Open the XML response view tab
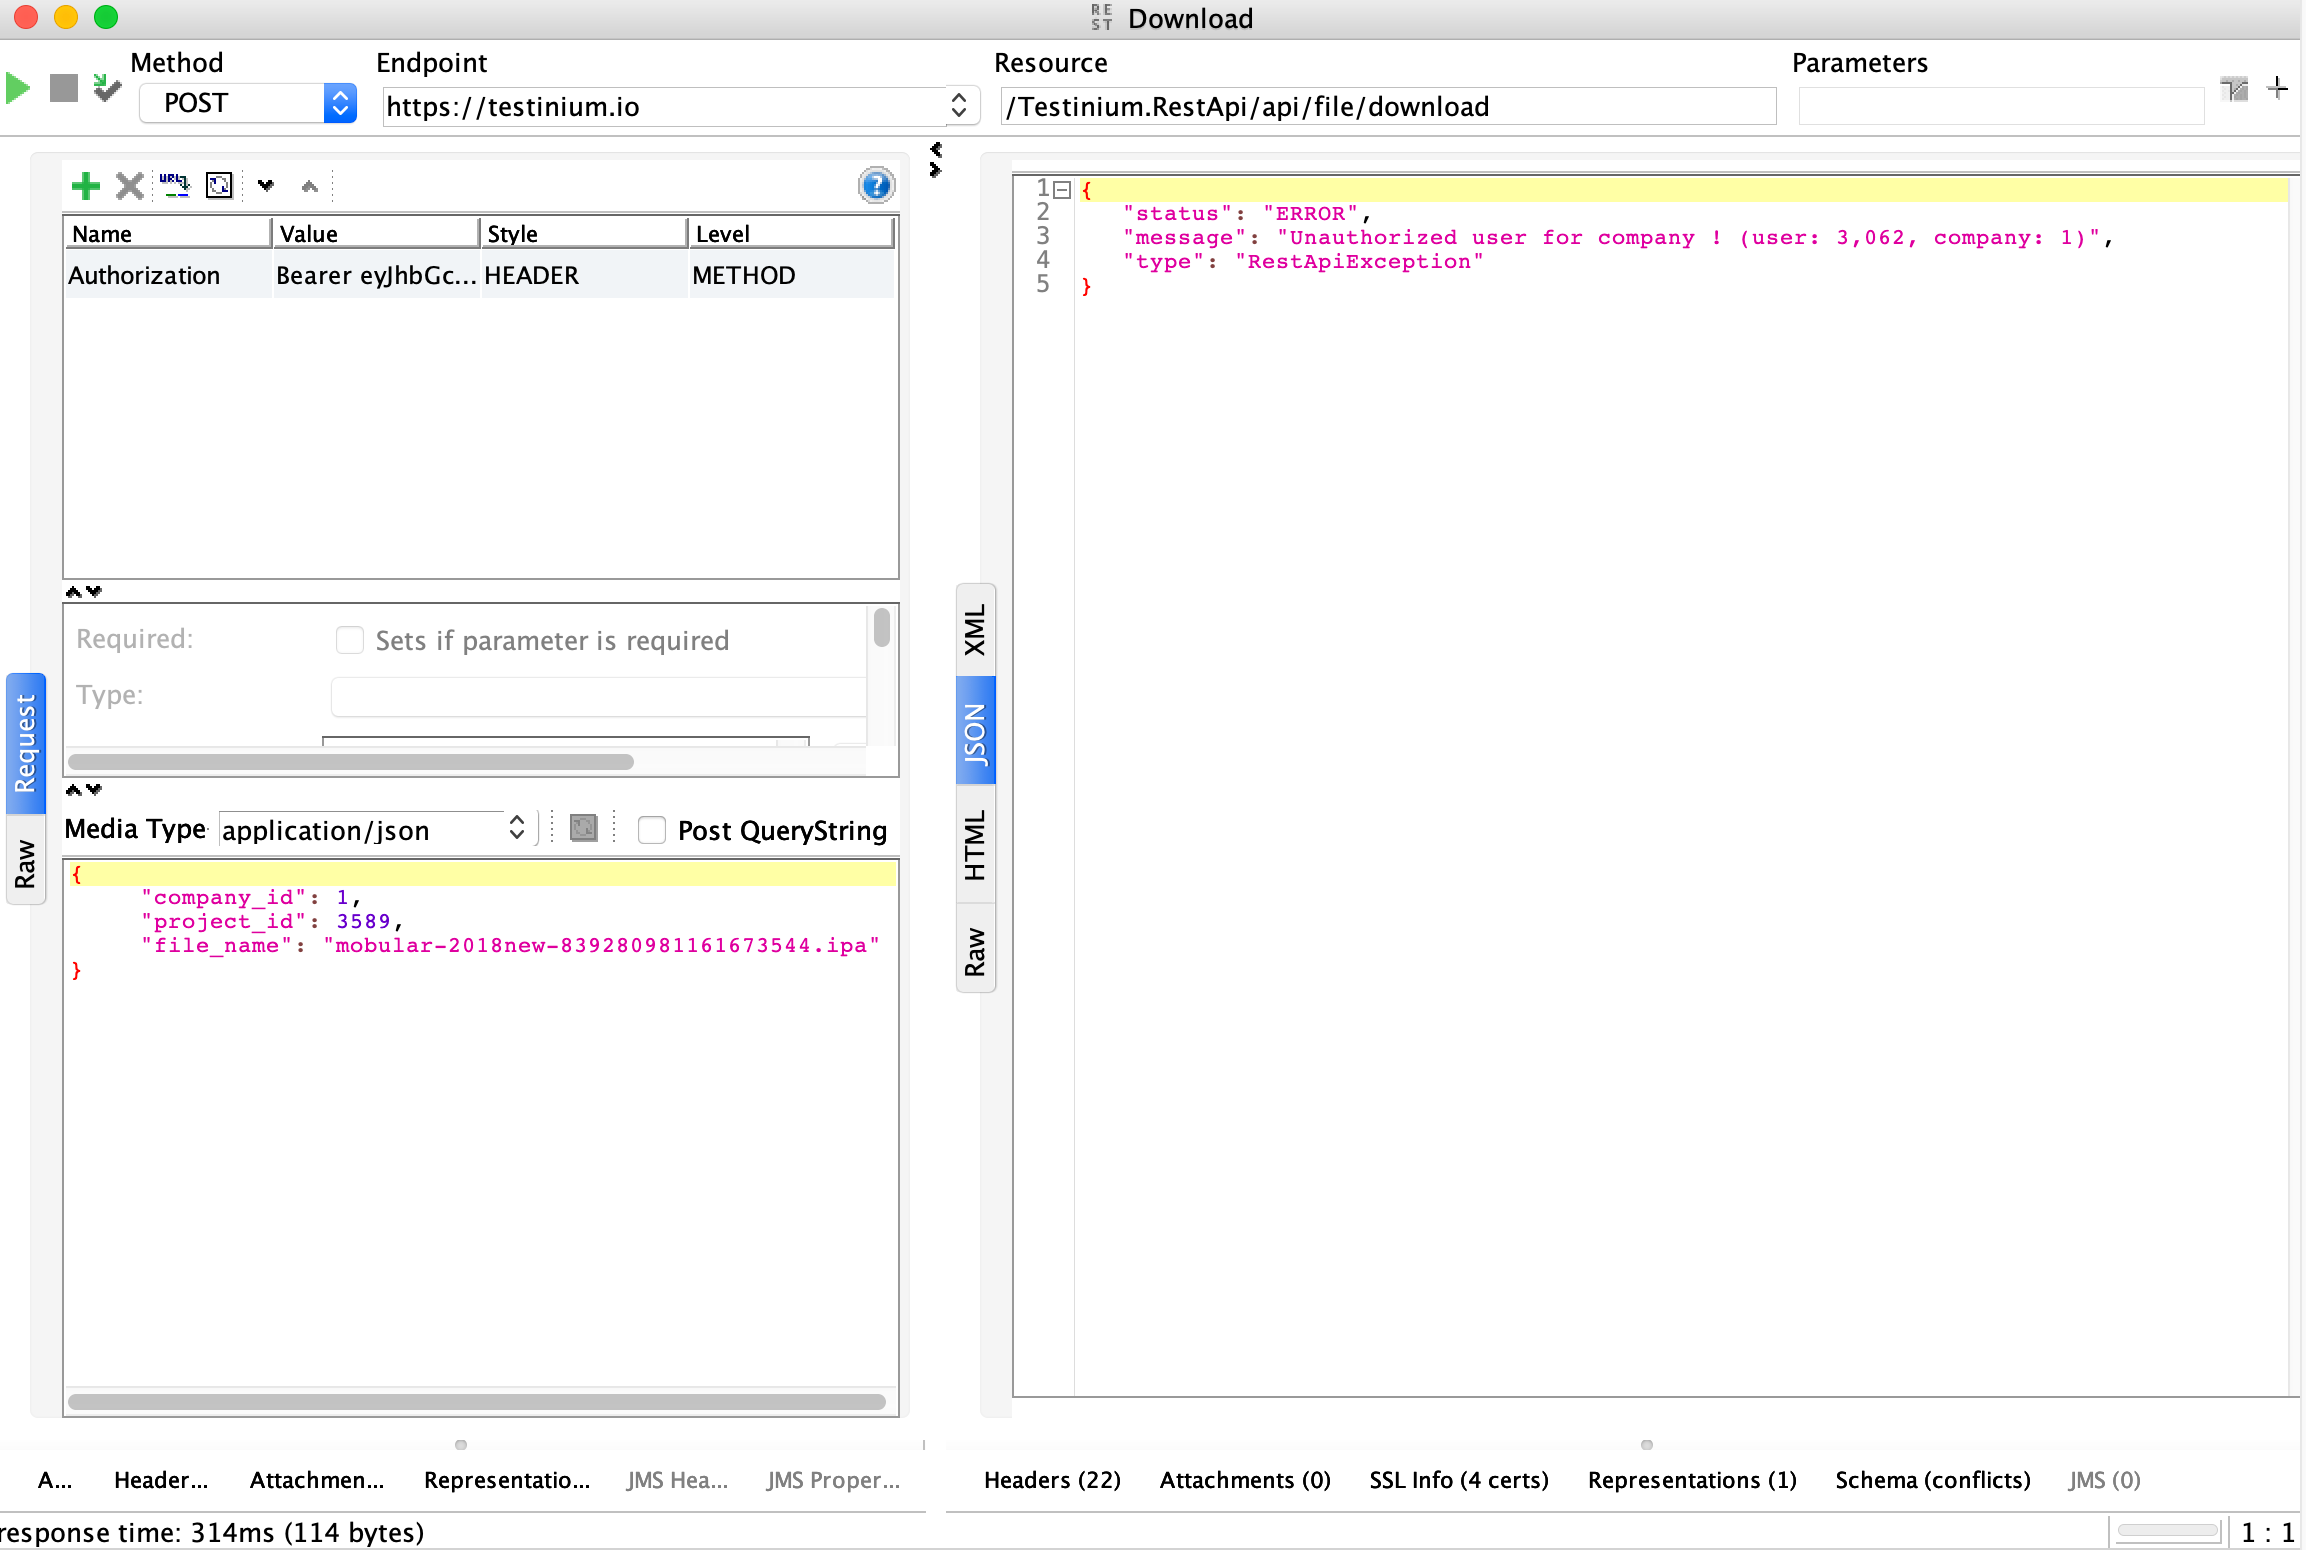The image size is (2306, 1550). click(975, 630)
